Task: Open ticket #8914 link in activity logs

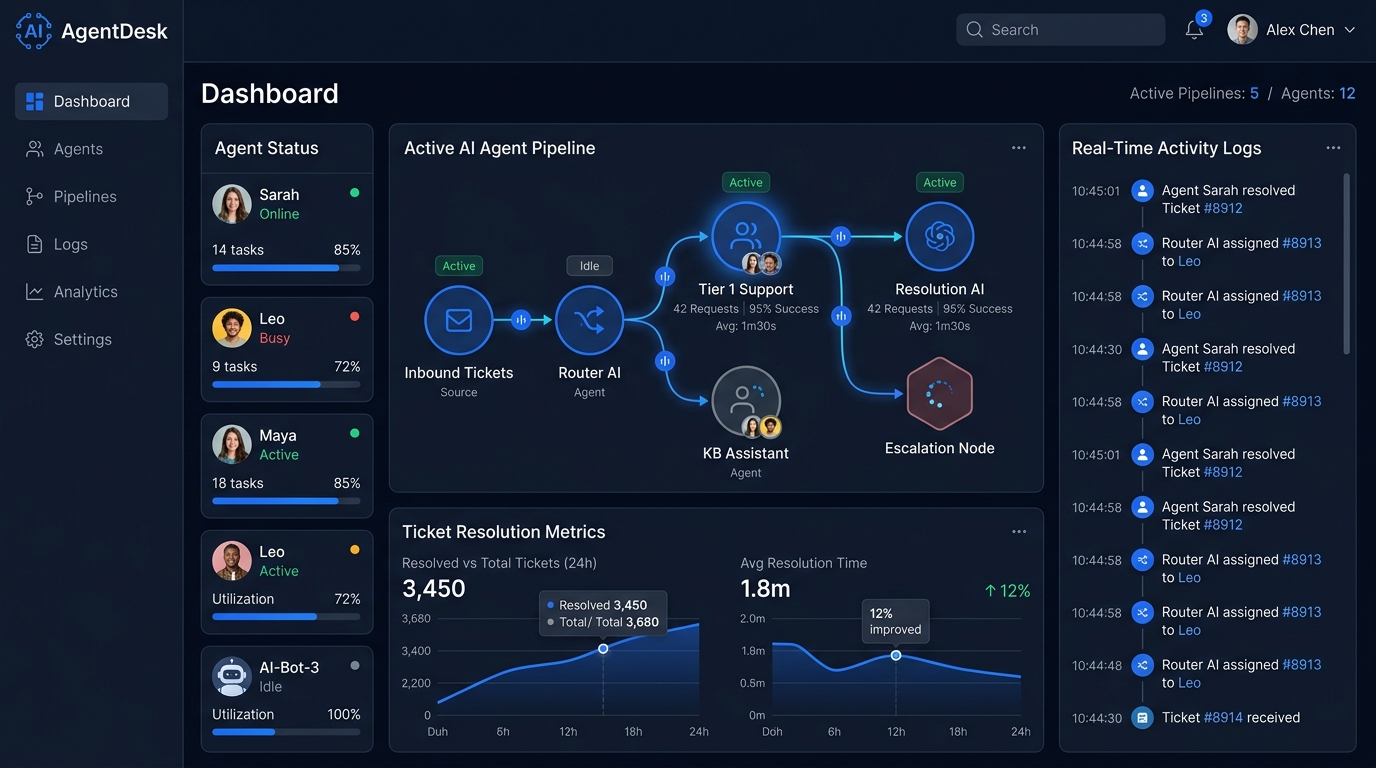Action: (x=1224, y=718)
